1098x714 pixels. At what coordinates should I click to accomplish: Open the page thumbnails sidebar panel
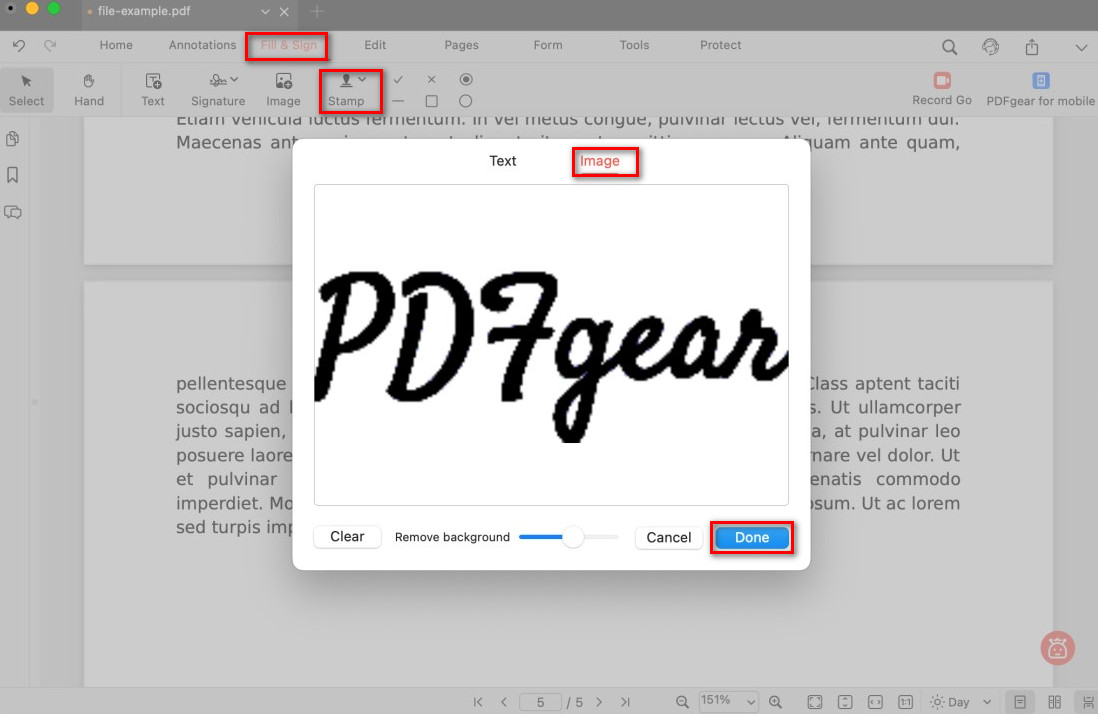coord(13,139)
